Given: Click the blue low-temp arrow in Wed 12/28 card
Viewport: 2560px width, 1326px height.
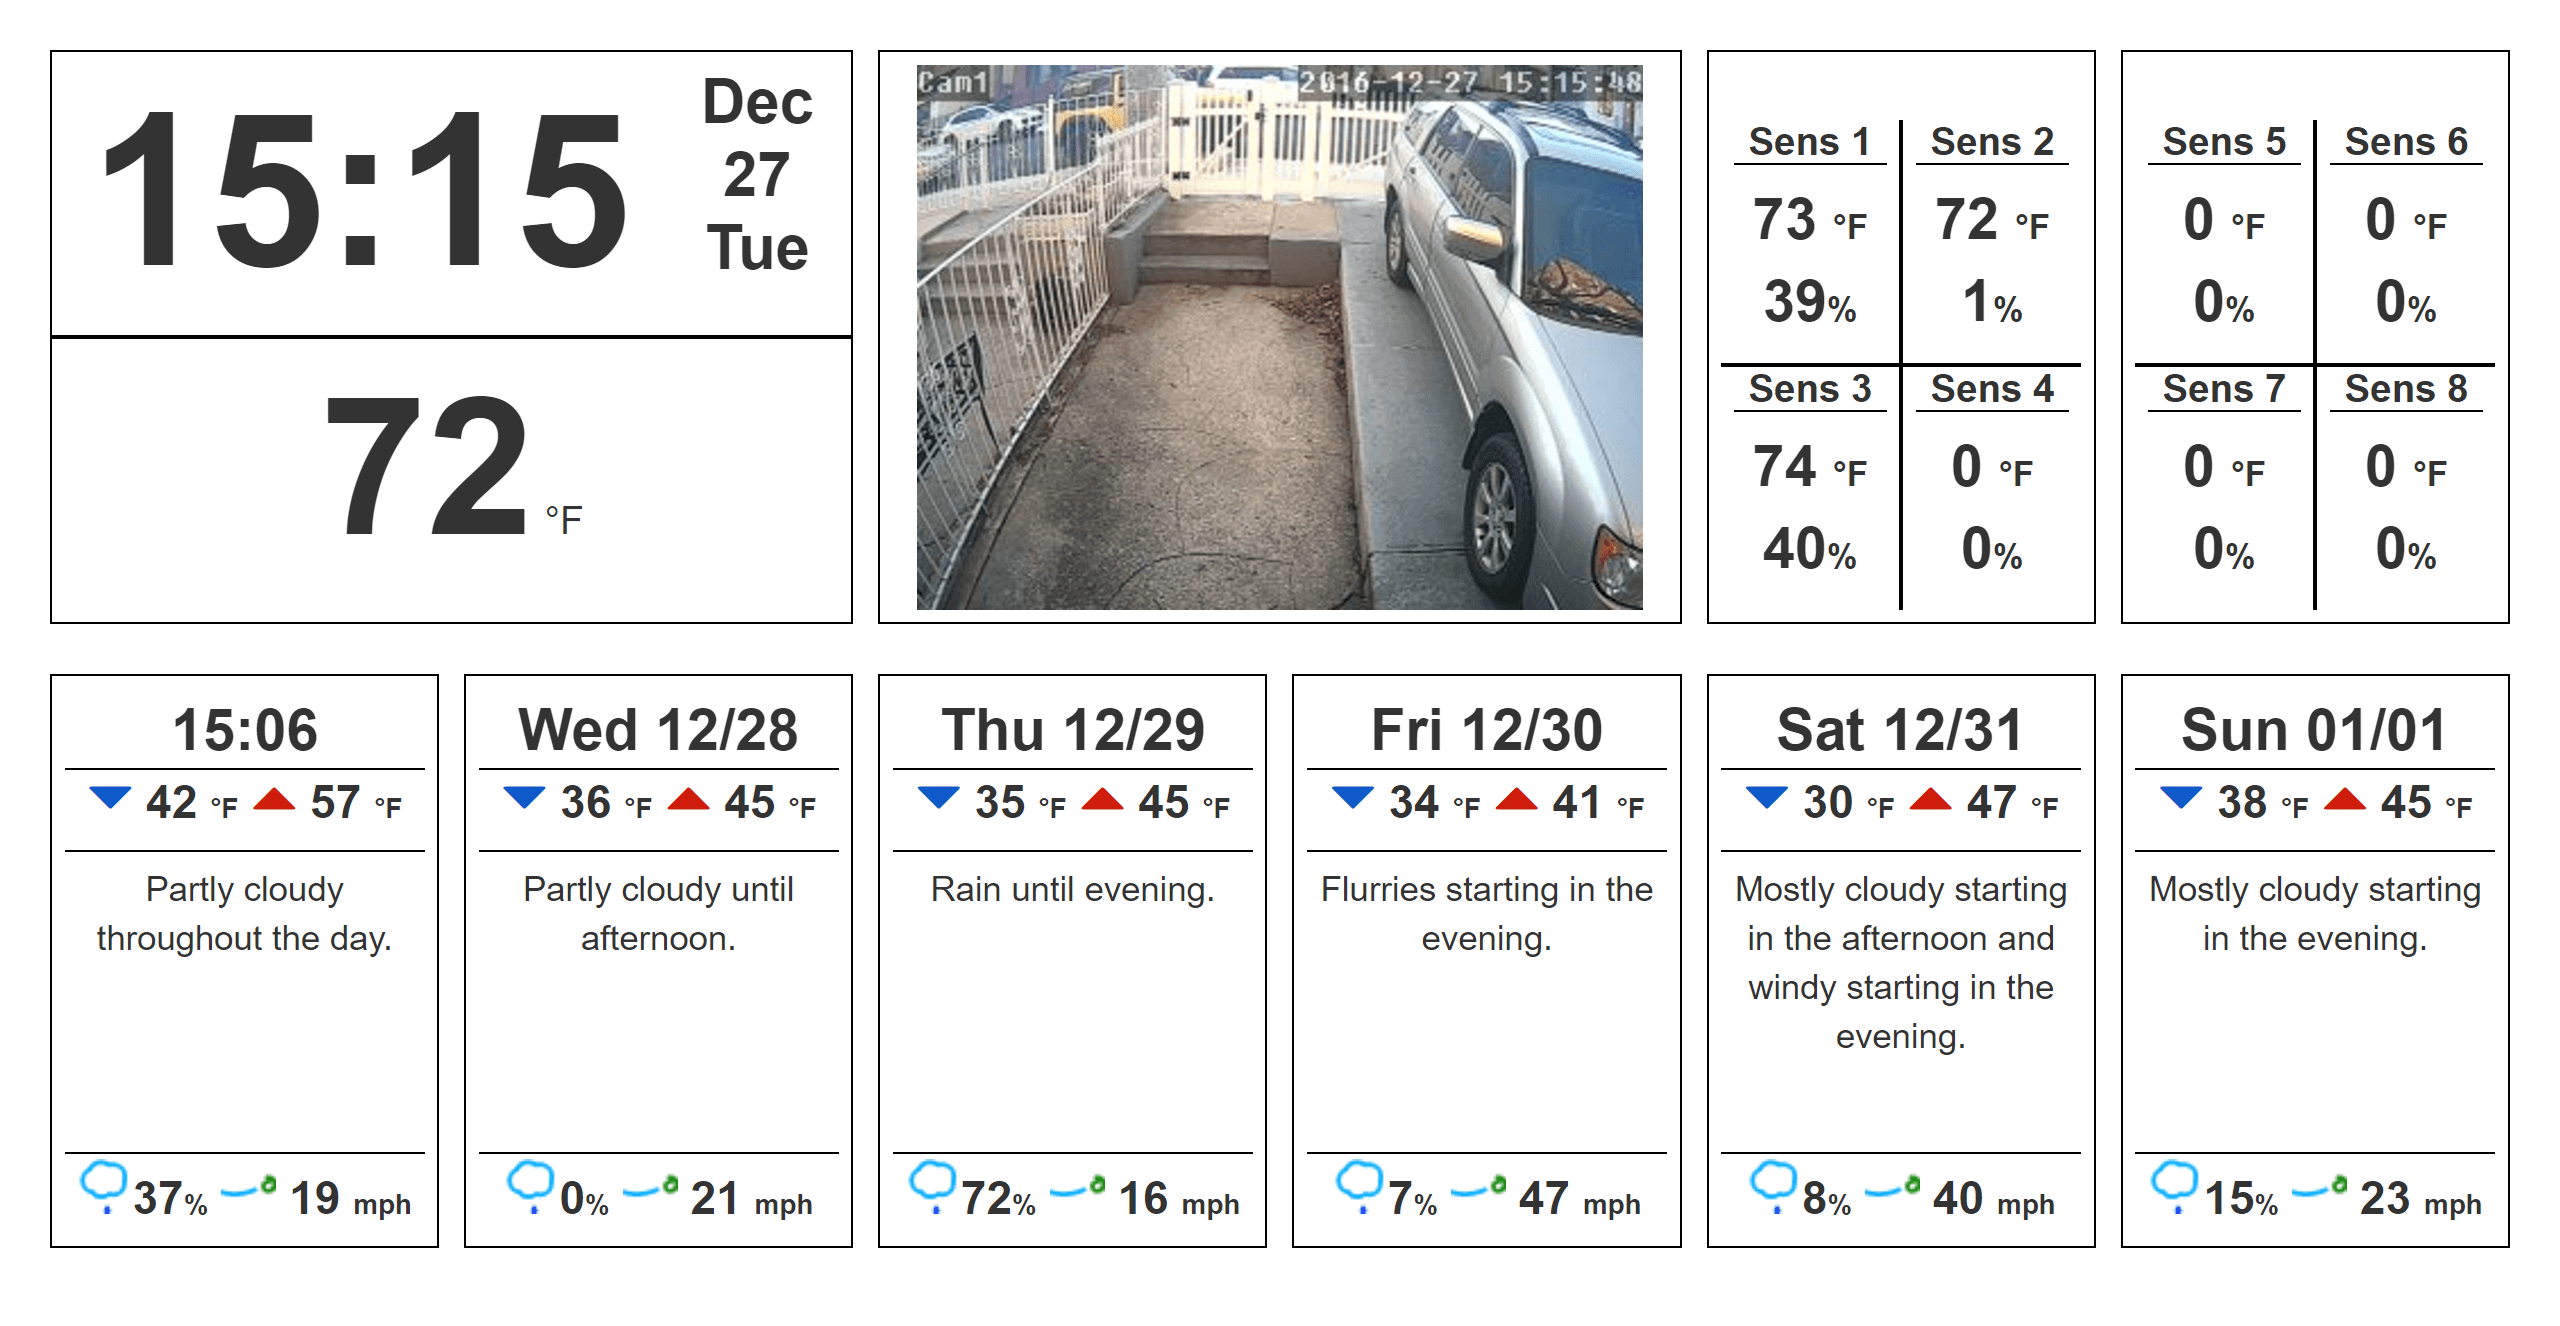Looking at the screenshot, I should pos(524,798).
